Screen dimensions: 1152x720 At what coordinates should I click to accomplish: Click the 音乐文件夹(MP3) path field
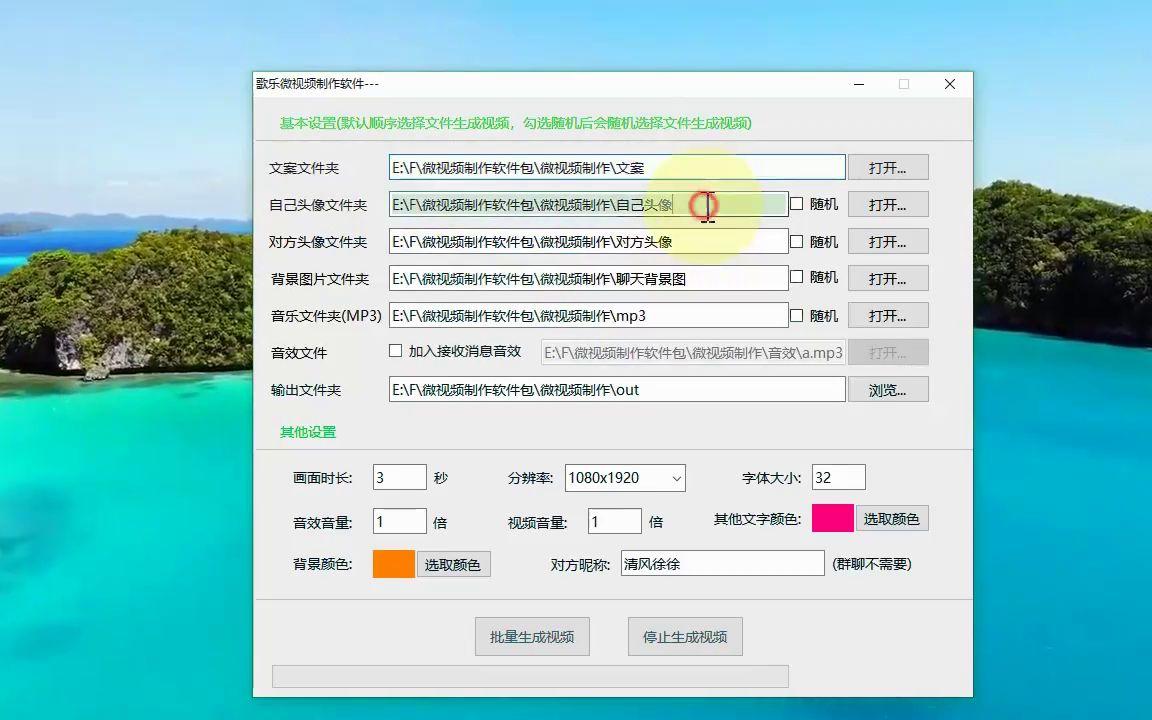[588, 316]
